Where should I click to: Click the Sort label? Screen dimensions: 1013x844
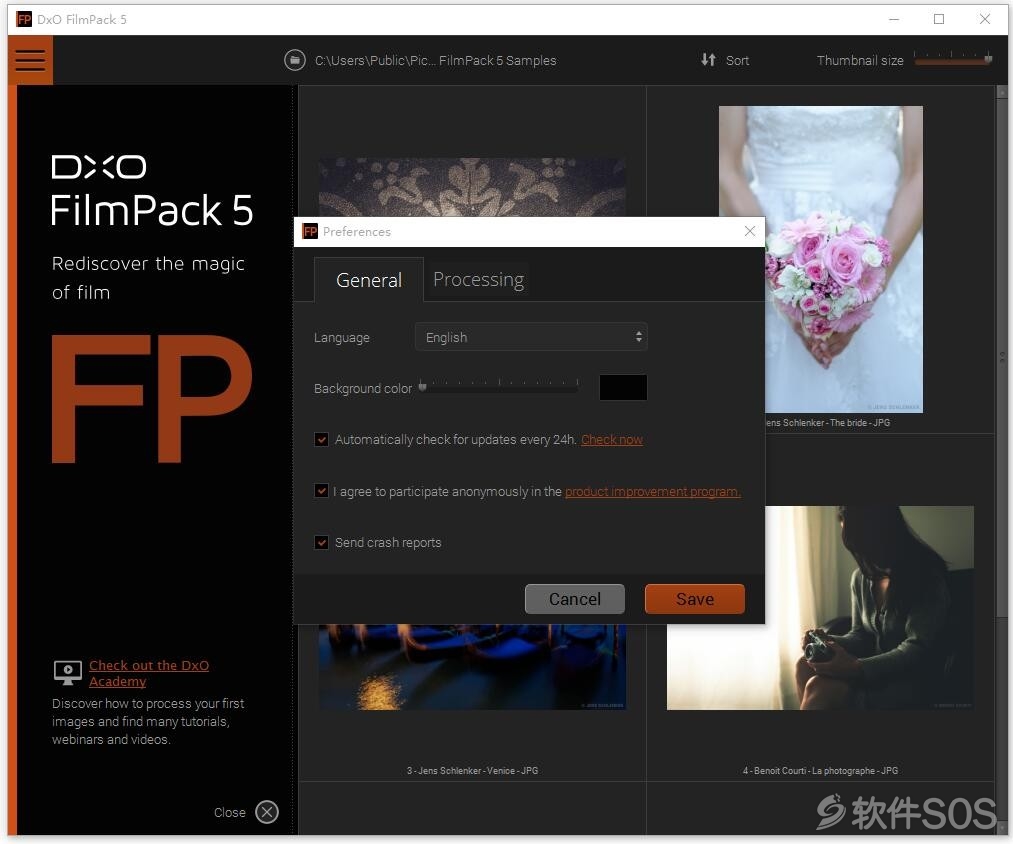point(737,60)
